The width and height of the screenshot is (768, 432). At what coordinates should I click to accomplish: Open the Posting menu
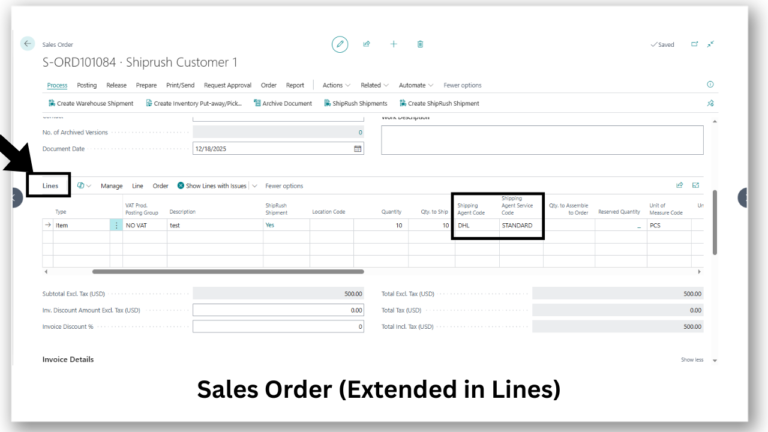pos(87,85)
